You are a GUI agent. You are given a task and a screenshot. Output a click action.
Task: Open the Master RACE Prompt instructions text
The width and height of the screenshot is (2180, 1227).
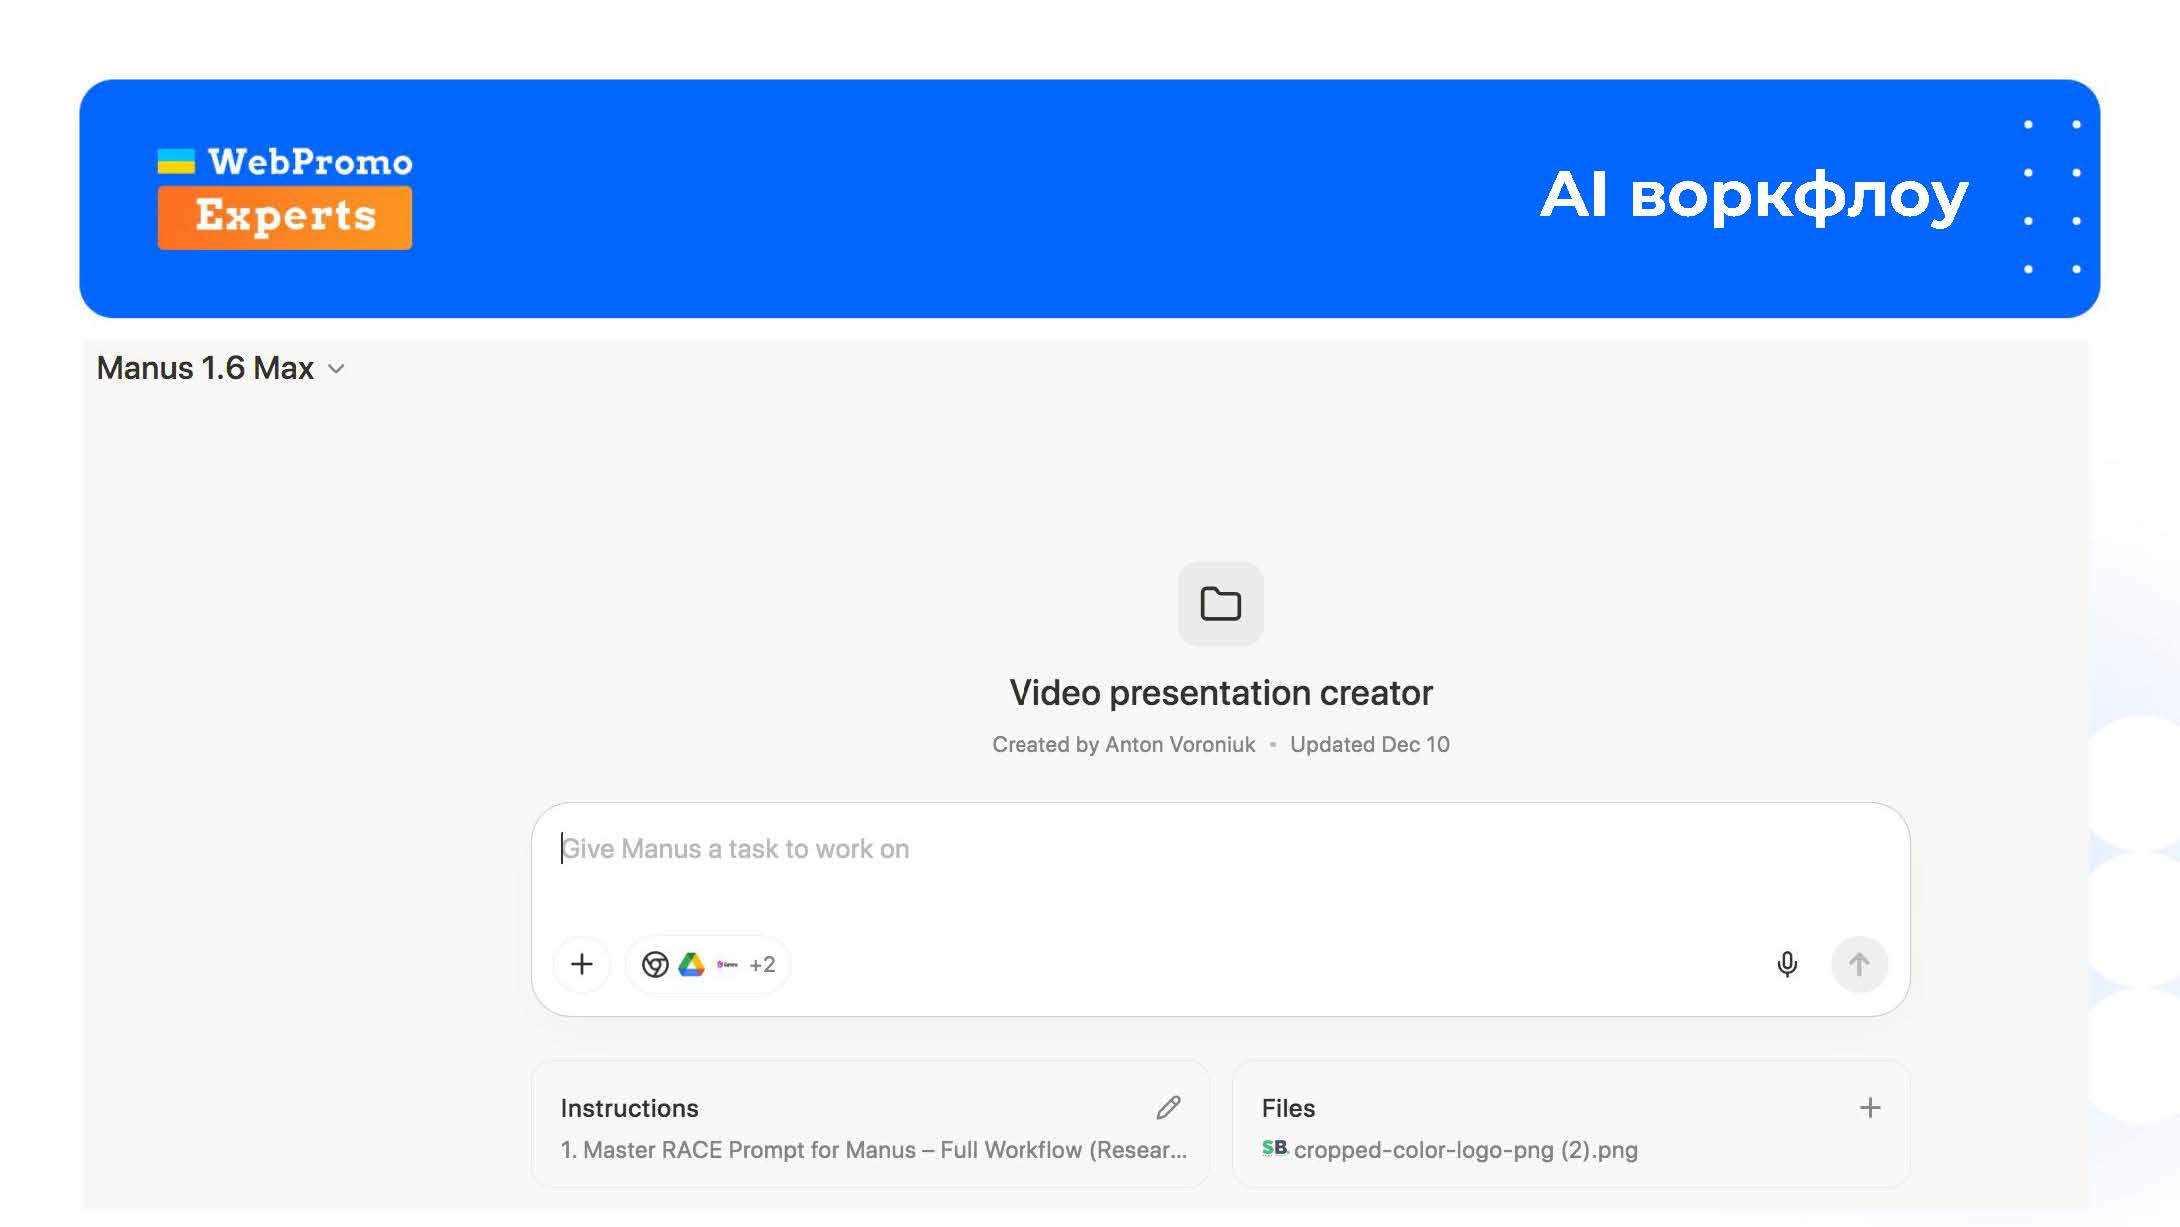pos(873,1150)
